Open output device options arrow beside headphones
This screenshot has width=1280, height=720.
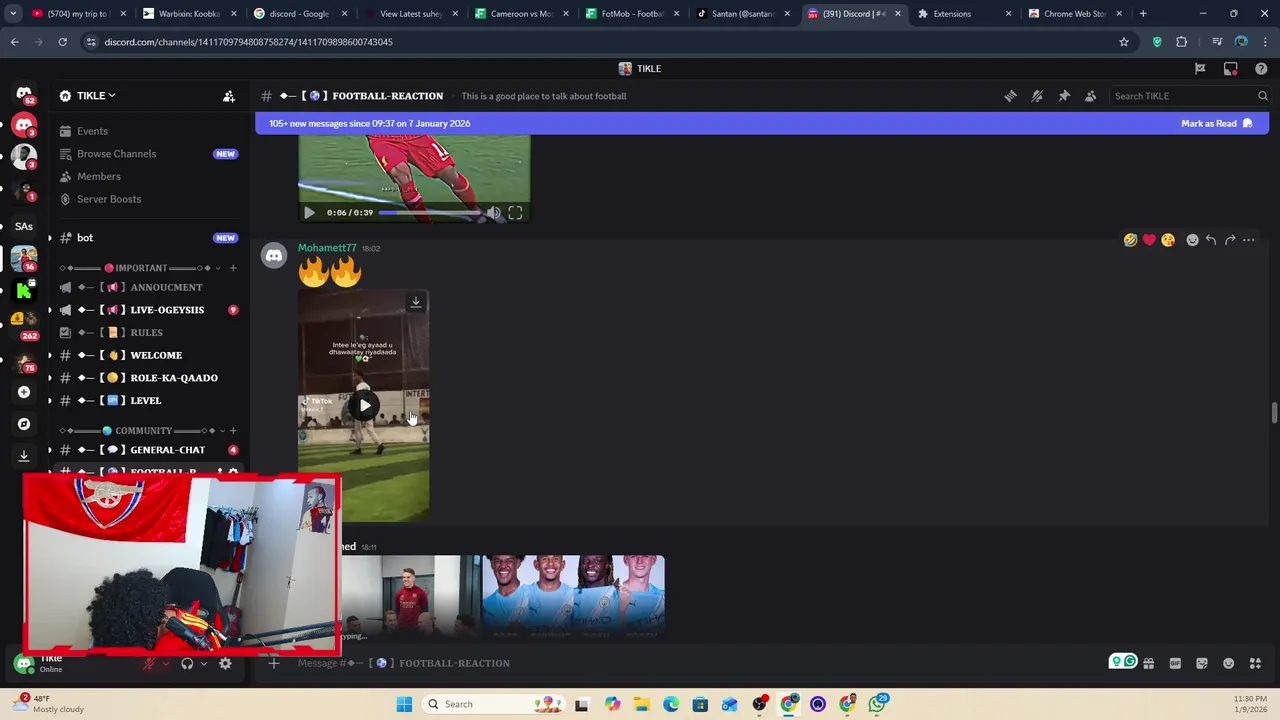pos(204,663)
